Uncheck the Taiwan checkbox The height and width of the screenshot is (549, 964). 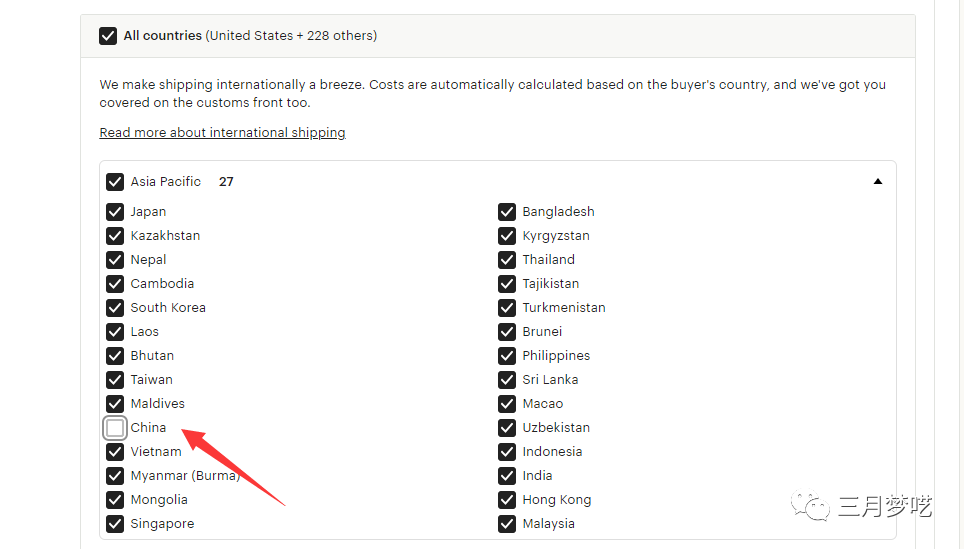[x=115, y=380]
